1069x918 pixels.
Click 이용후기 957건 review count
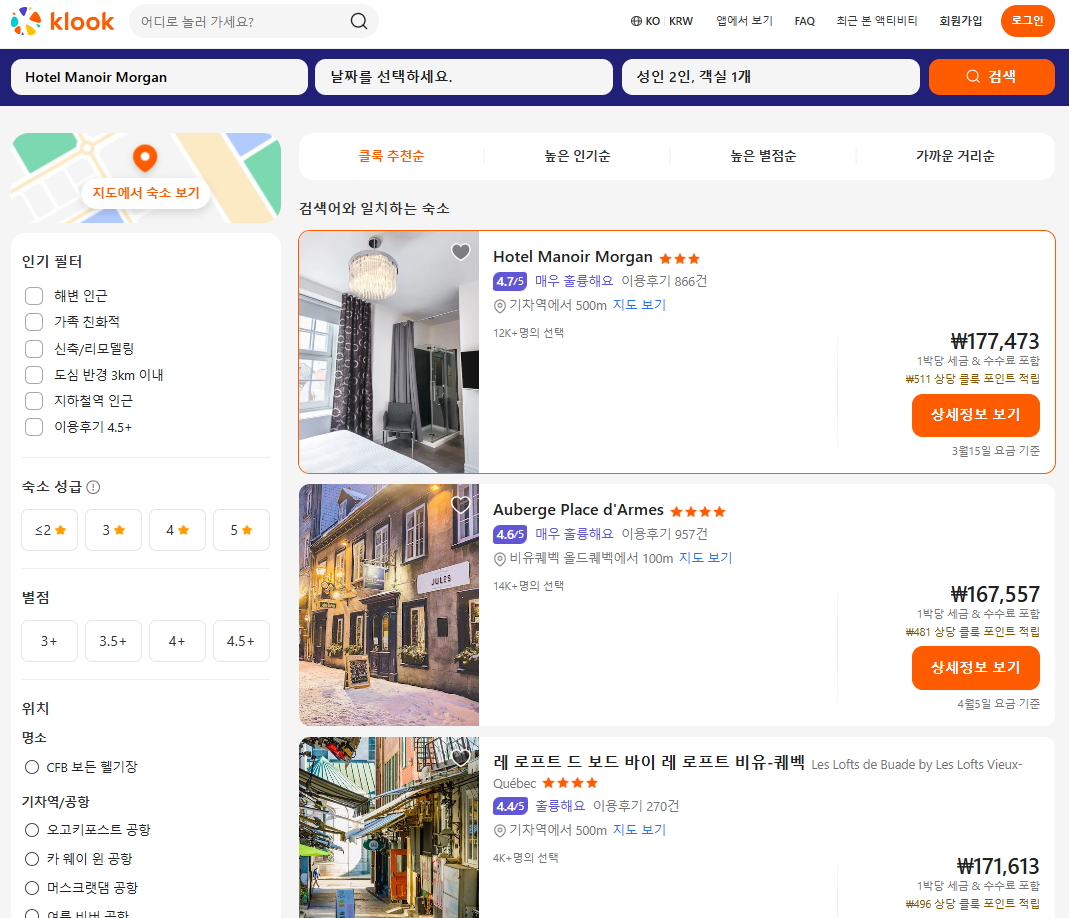(664, 534)
